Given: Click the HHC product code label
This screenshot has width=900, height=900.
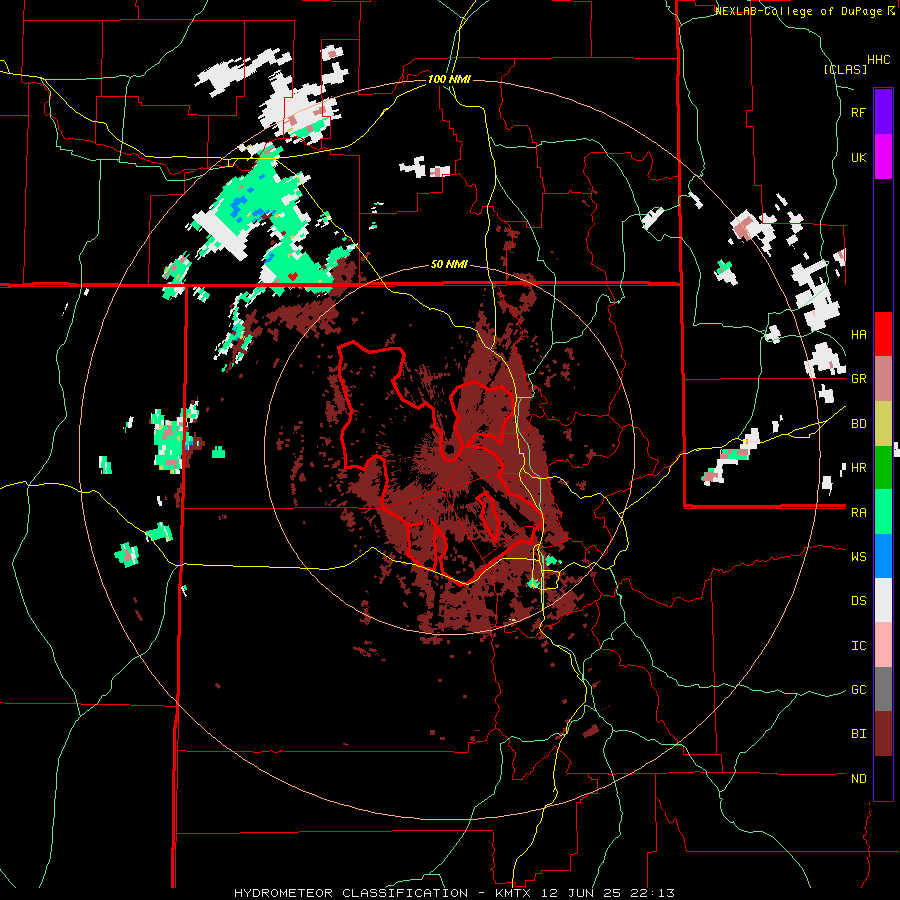Looking at the screenshot, I should [x=879, y=60].
